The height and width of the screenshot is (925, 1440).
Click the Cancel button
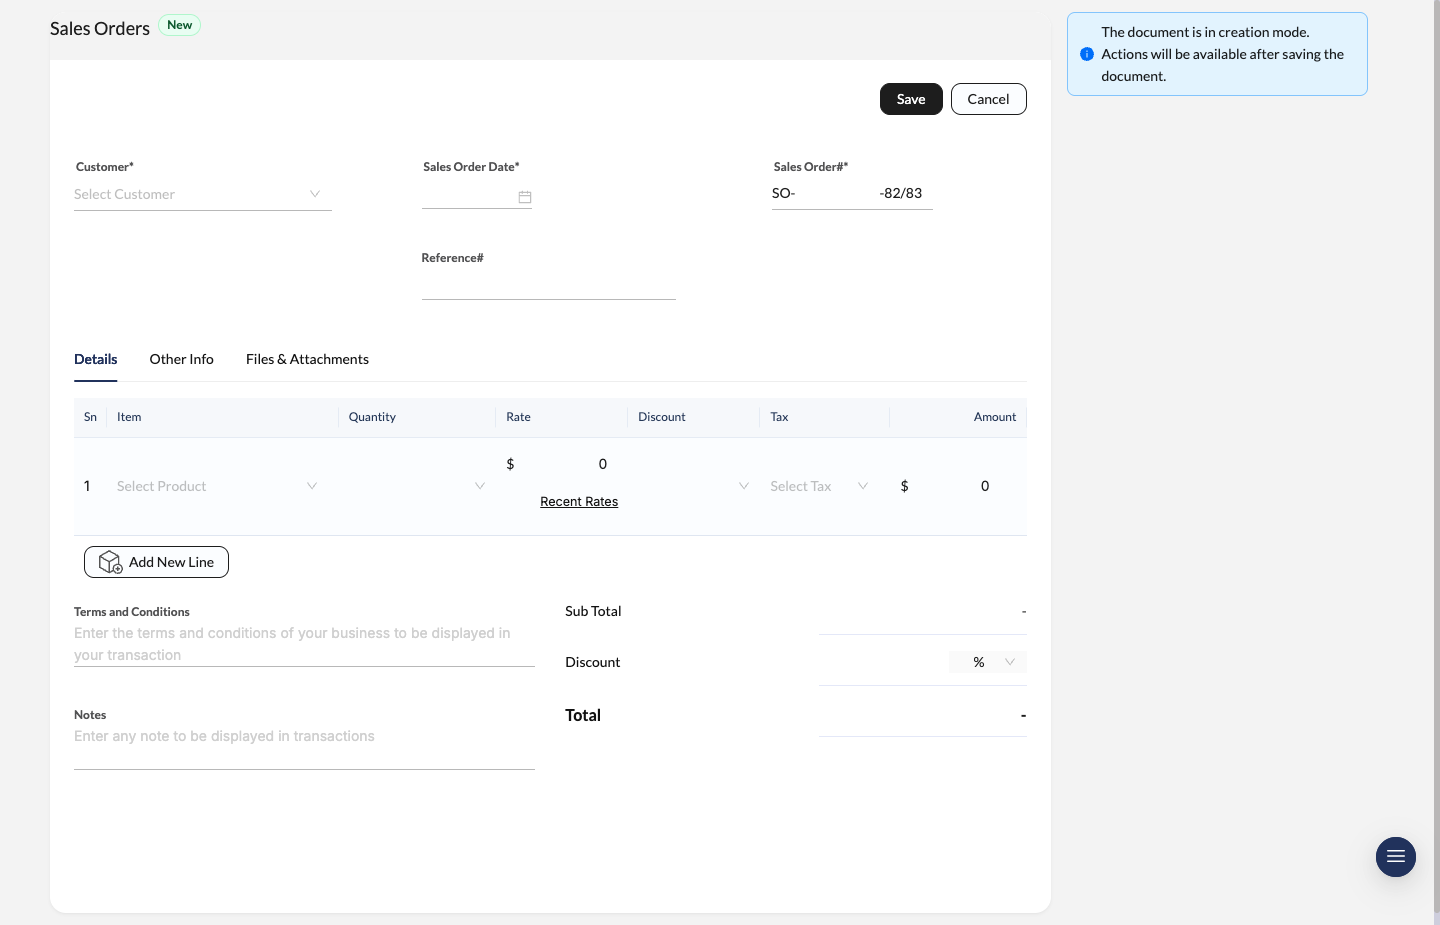988,99
